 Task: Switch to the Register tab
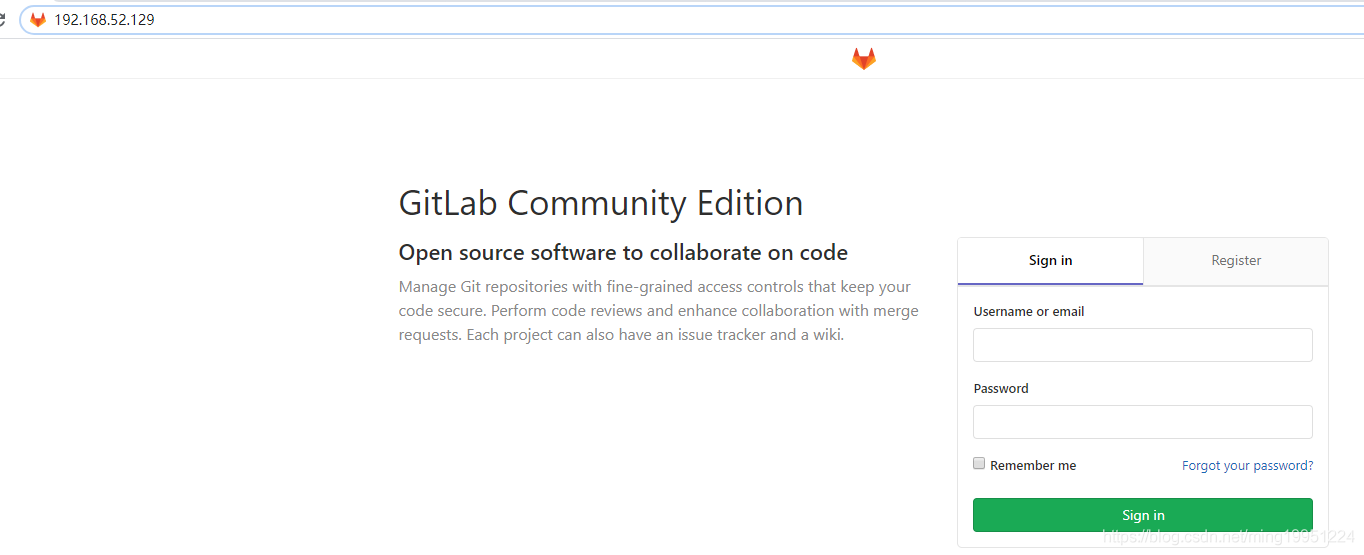click(x=1236, y=261)
